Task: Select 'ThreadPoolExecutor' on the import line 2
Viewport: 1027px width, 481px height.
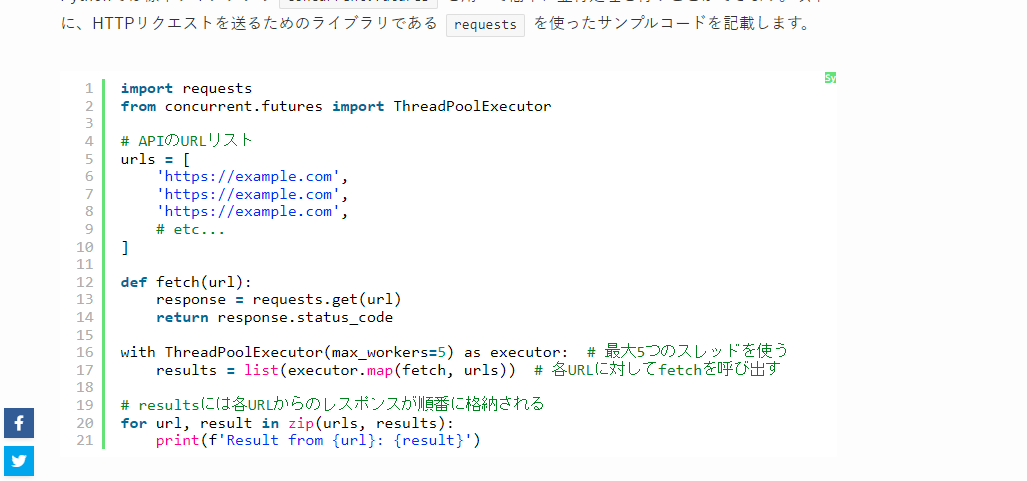Action: (472, 106)
